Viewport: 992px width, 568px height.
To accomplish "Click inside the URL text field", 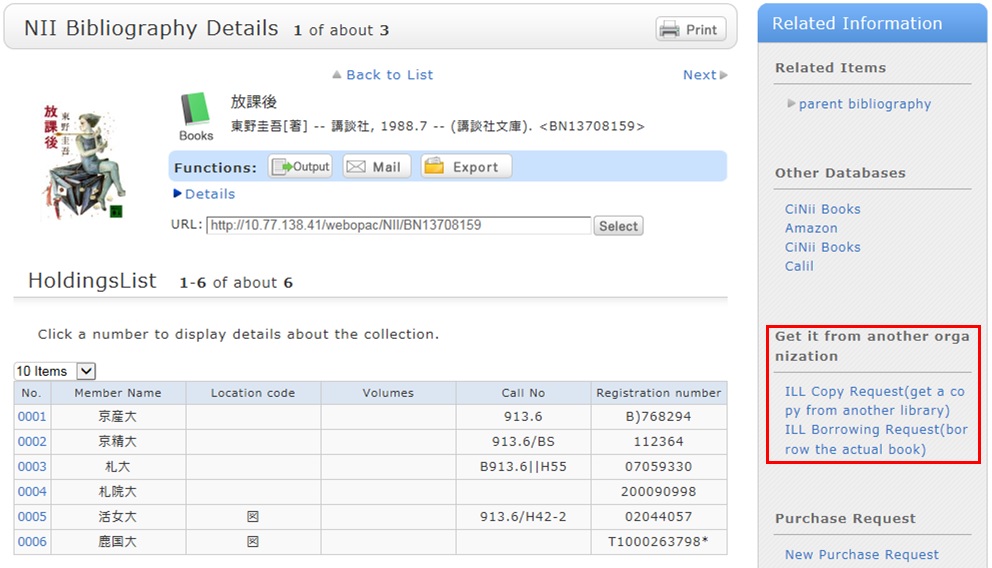I will (x=398, y=225).
